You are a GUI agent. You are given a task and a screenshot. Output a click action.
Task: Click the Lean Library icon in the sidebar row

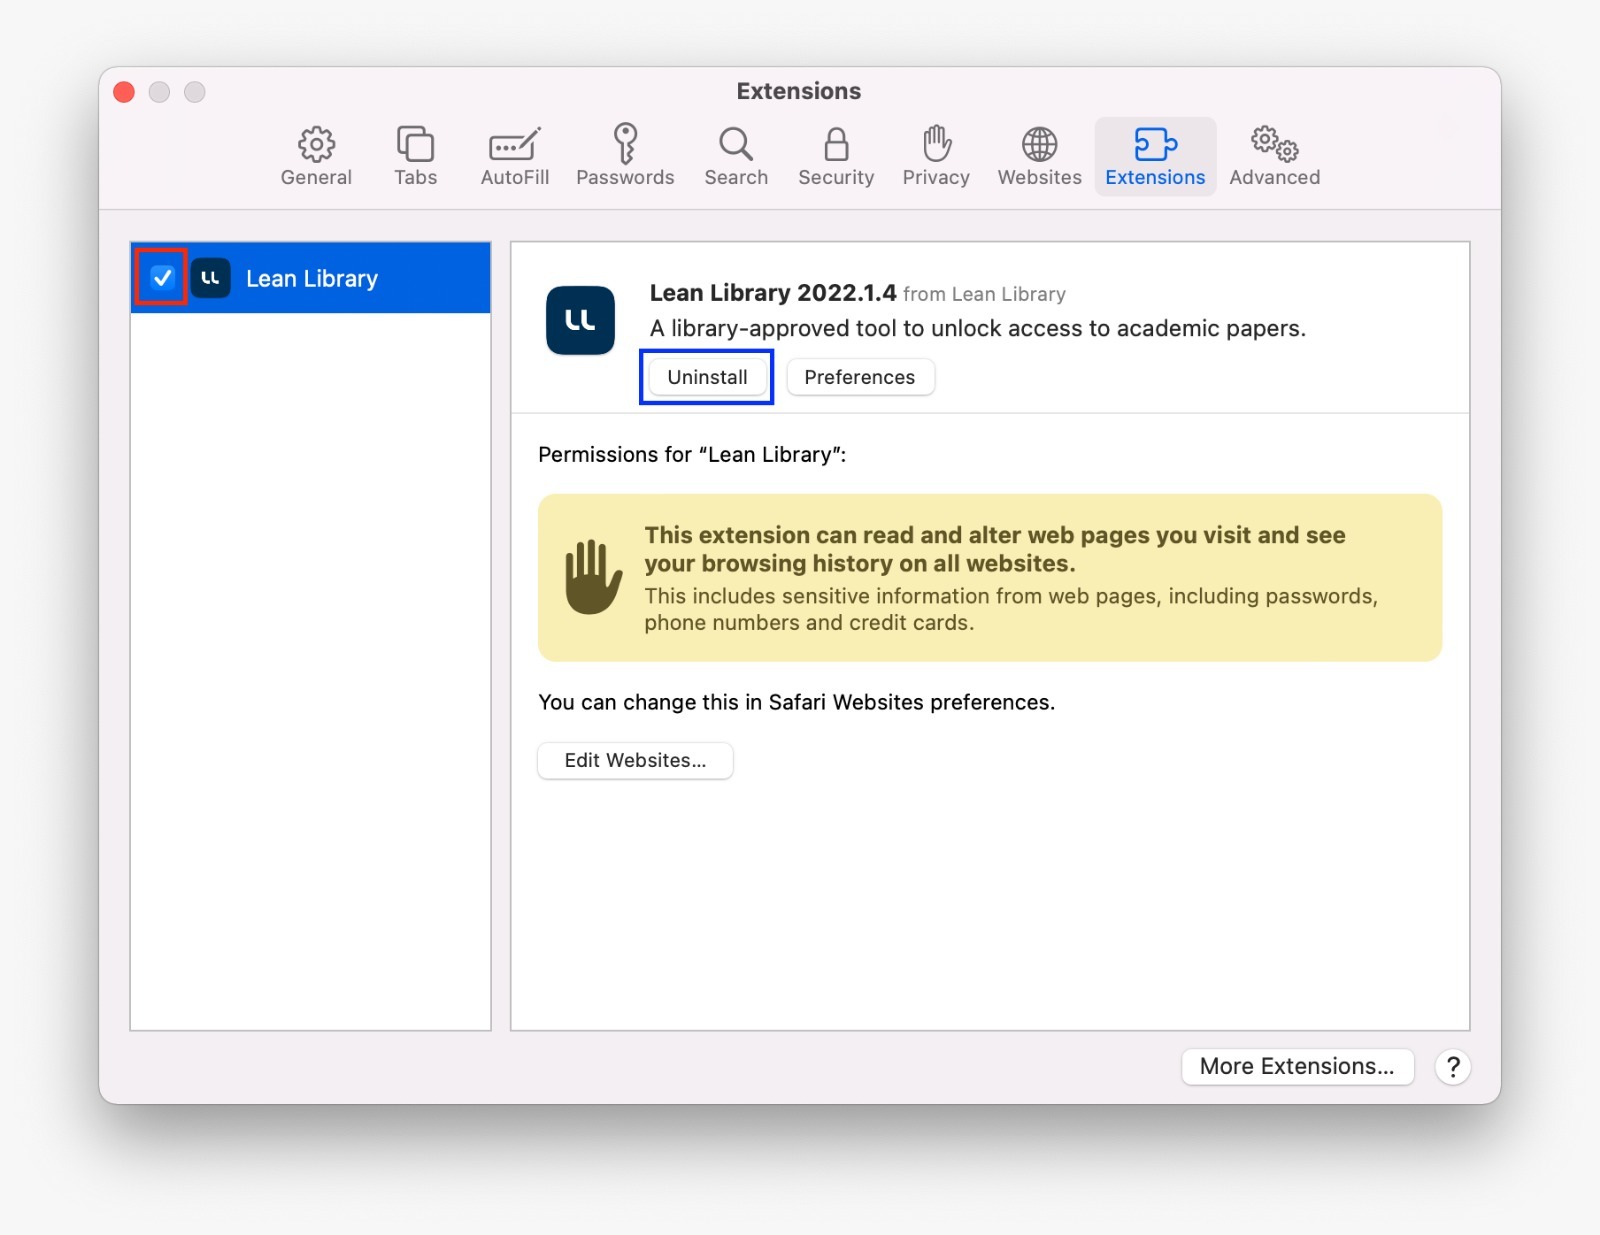(x=210, y=278)
